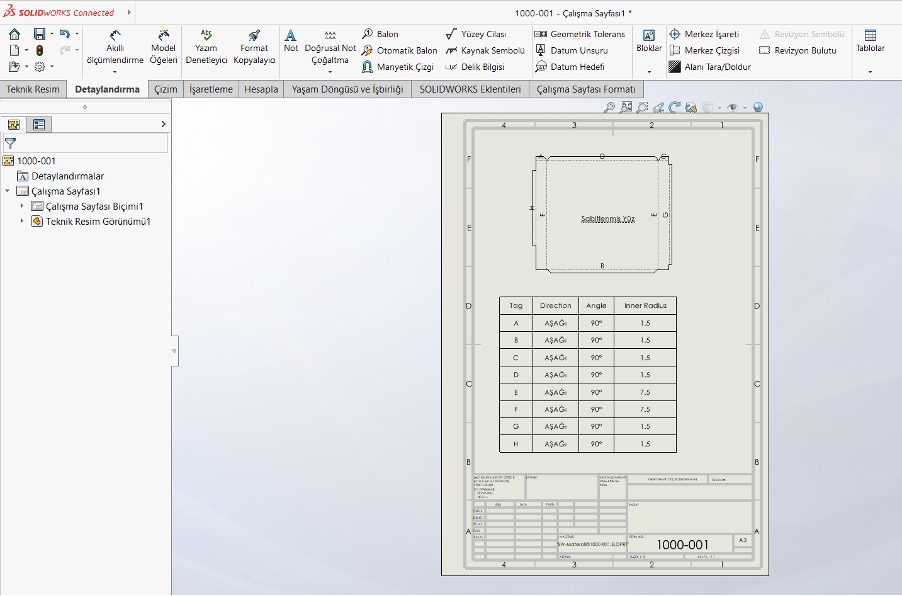This screenshot has height=596, width=902.
Task: Click Format Kopyalayıcı paintbrush tool
Action: point(253,47)
